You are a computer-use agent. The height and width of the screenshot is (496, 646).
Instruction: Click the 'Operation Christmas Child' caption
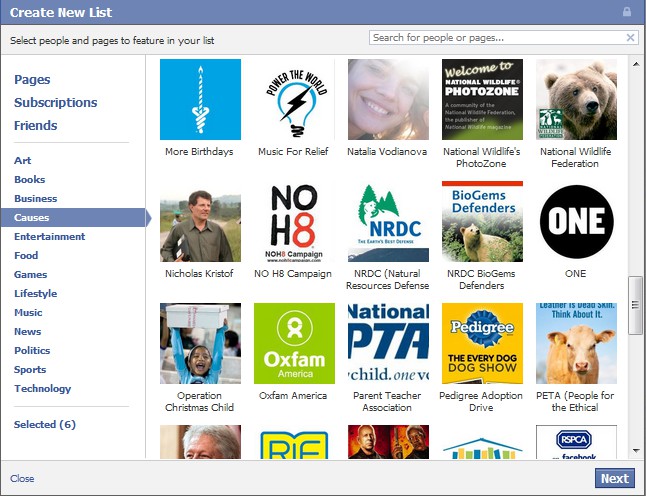199,402
